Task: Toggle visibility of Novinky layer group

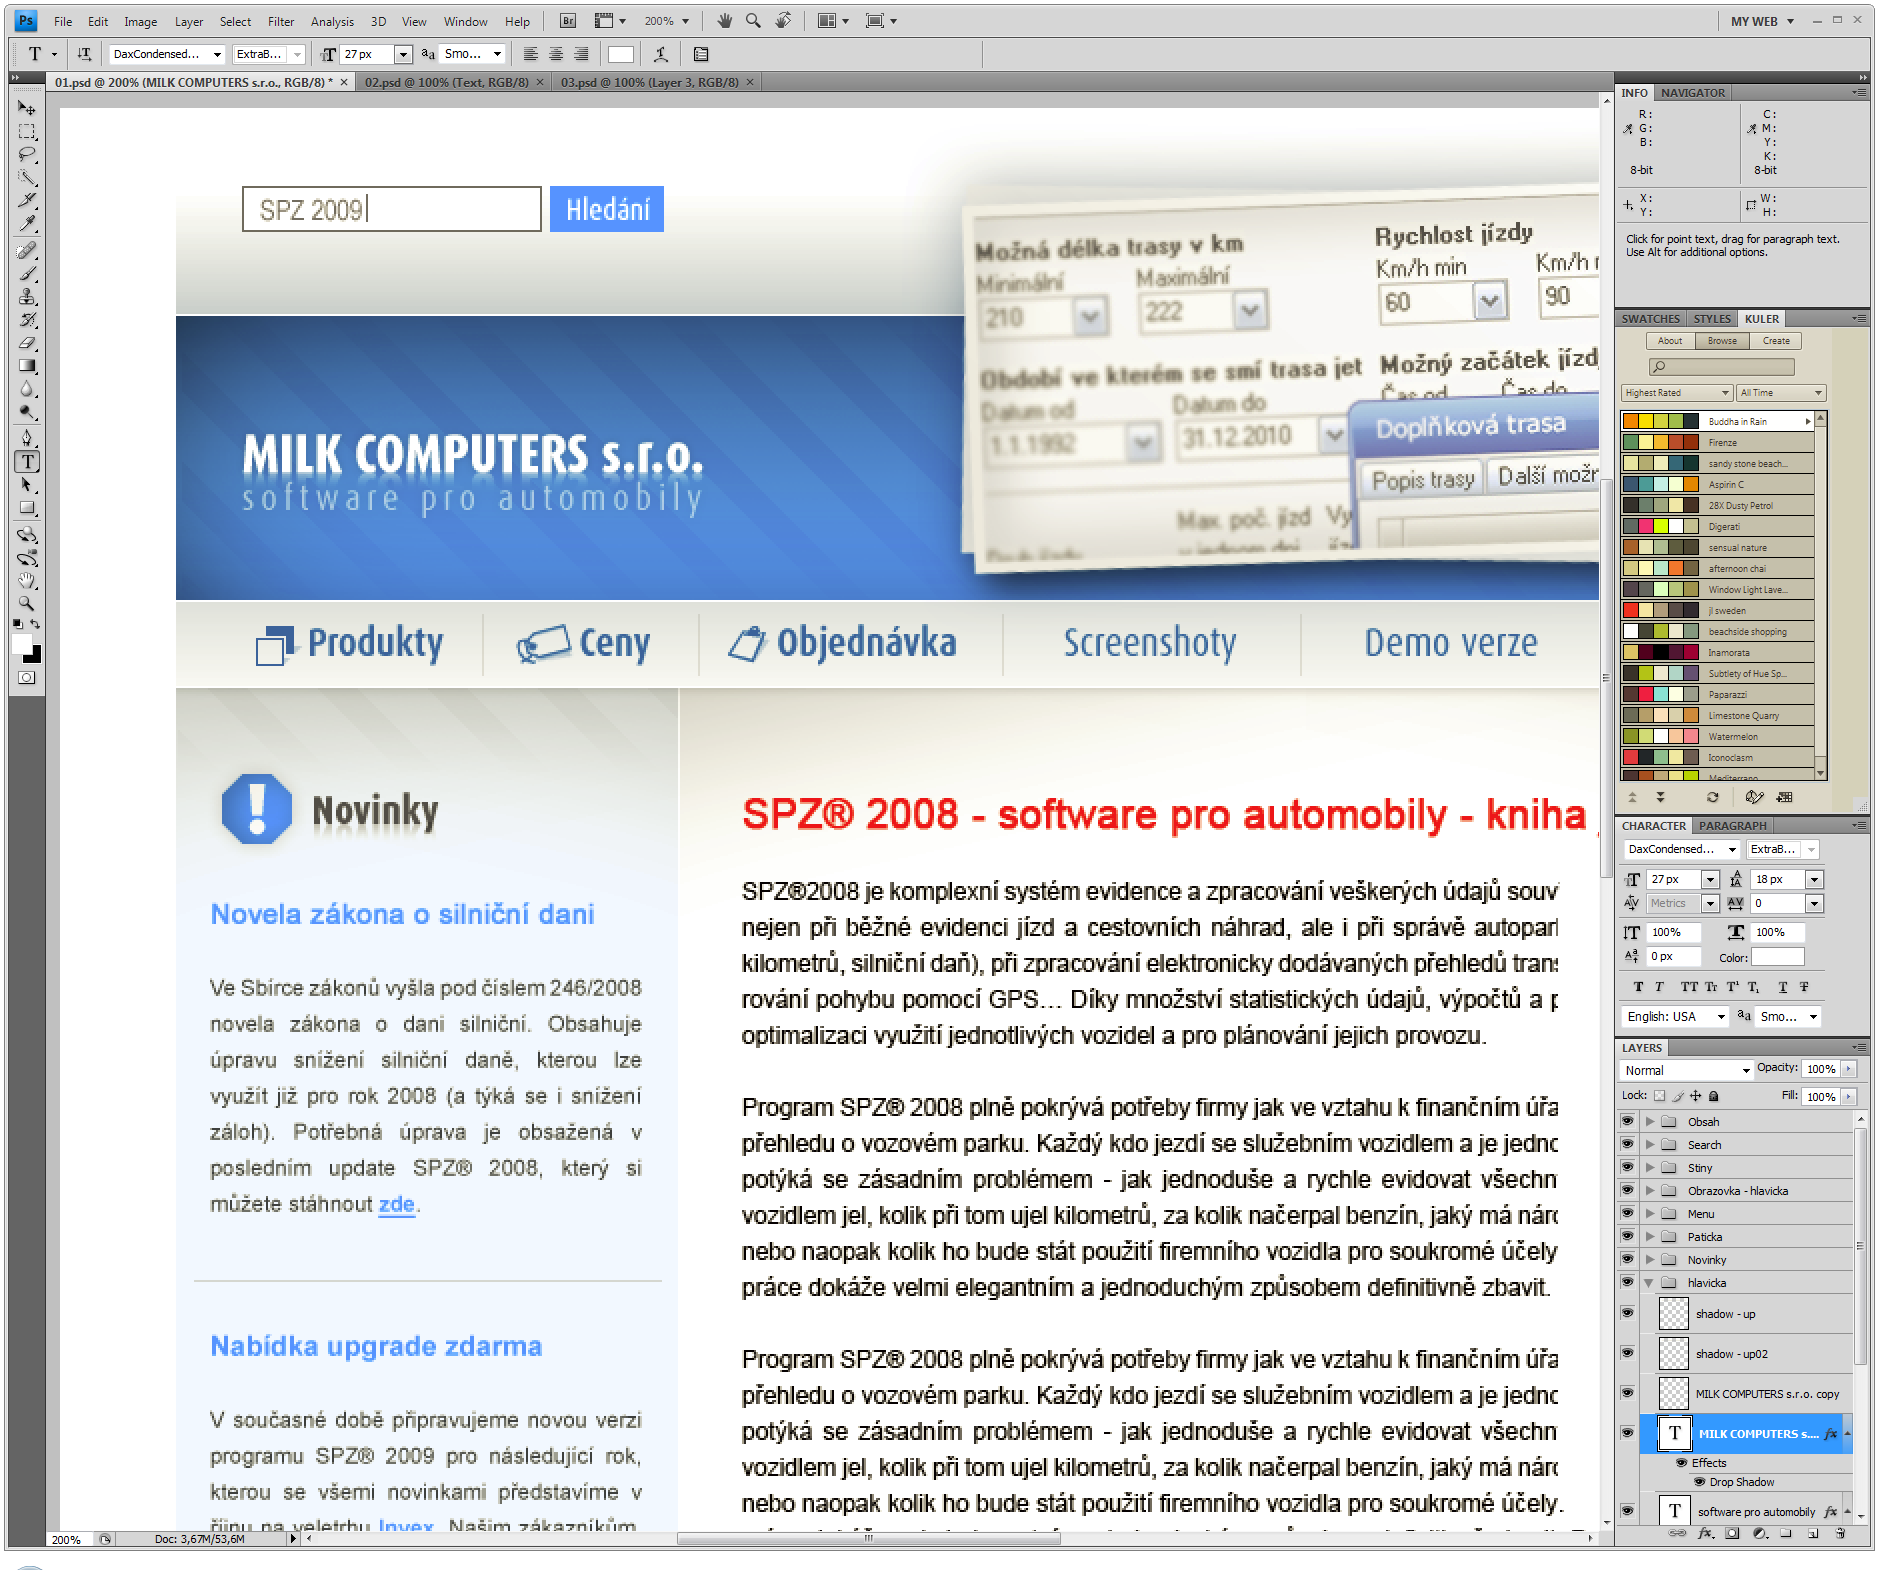Action: pyautogui.click(x=1627, y=1259)
